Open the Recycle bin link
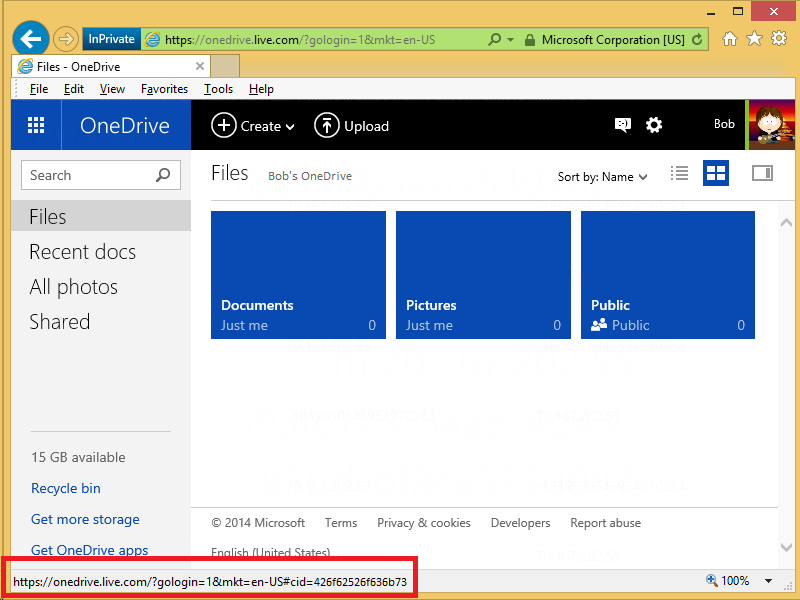800x600 pixels. [x=66, y=488]
